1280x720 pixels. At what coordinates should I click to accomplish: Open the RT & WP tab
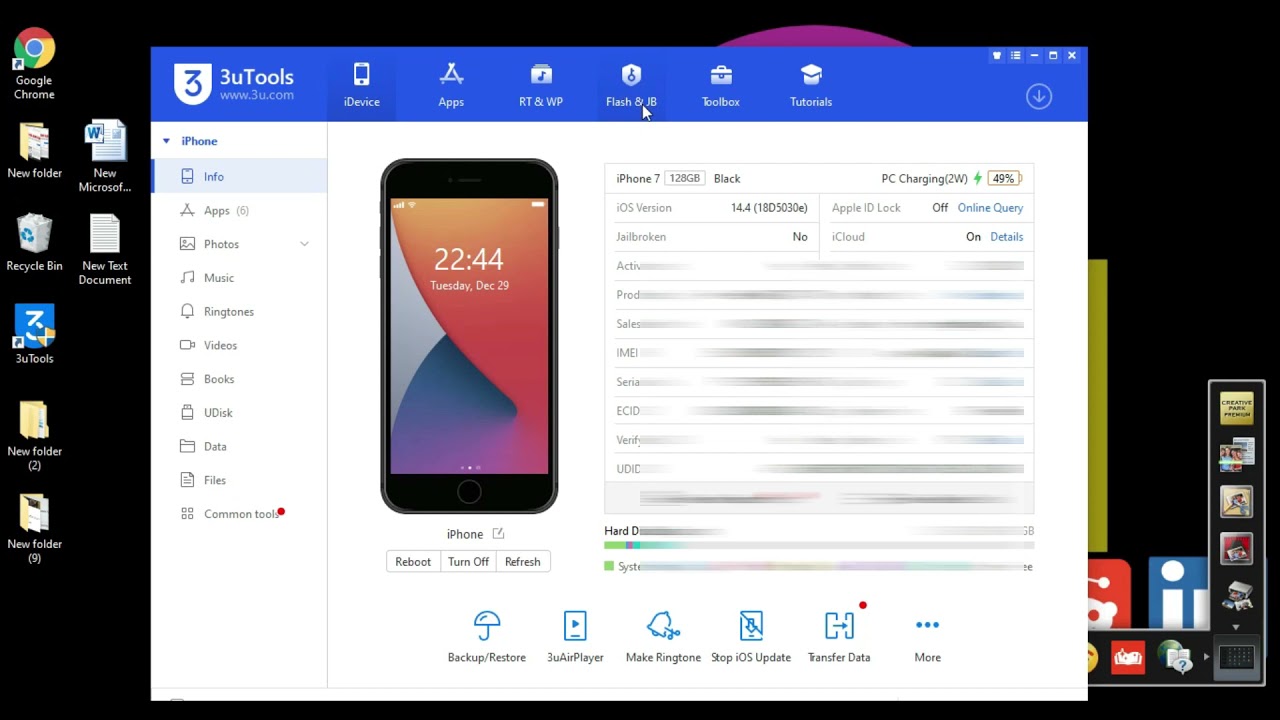click(x=541, y=85)
